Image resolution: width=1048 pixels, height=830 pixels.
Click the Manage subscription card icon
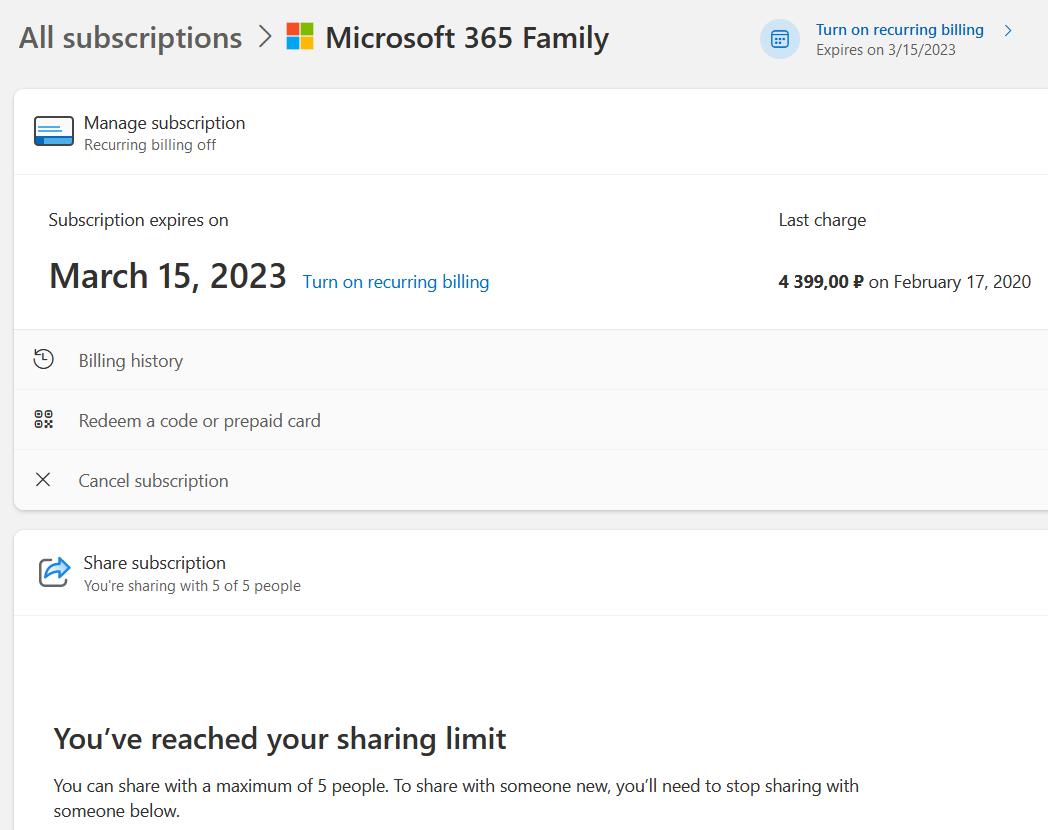(54, 132)
